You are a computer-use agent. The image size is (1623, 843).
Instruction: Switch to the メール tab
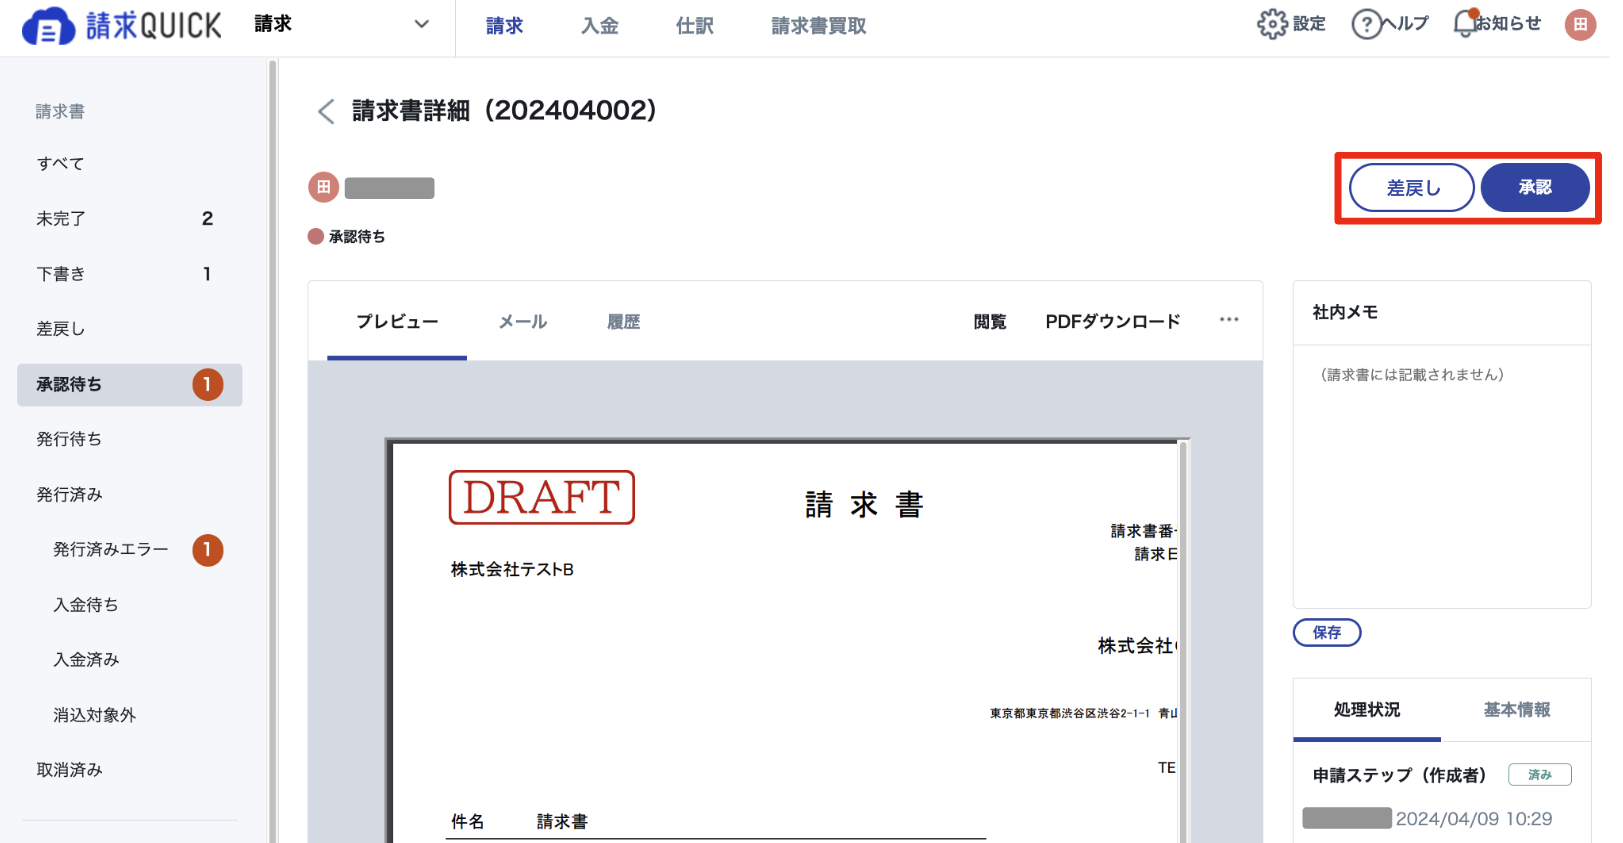(523, 322)
